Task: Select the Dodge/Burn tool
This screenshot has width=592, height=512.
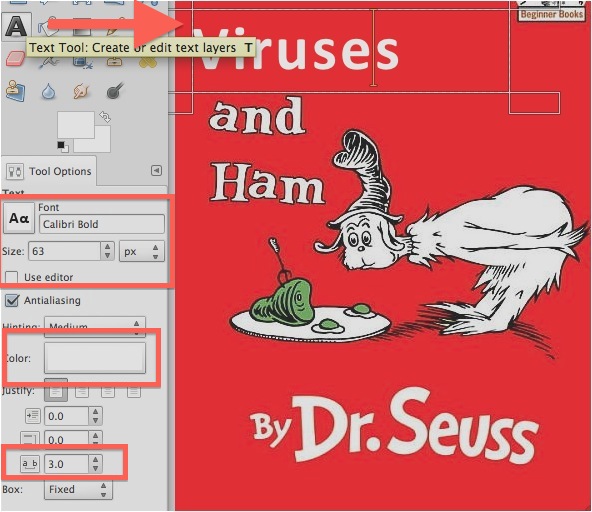Action: pos(115,91)
